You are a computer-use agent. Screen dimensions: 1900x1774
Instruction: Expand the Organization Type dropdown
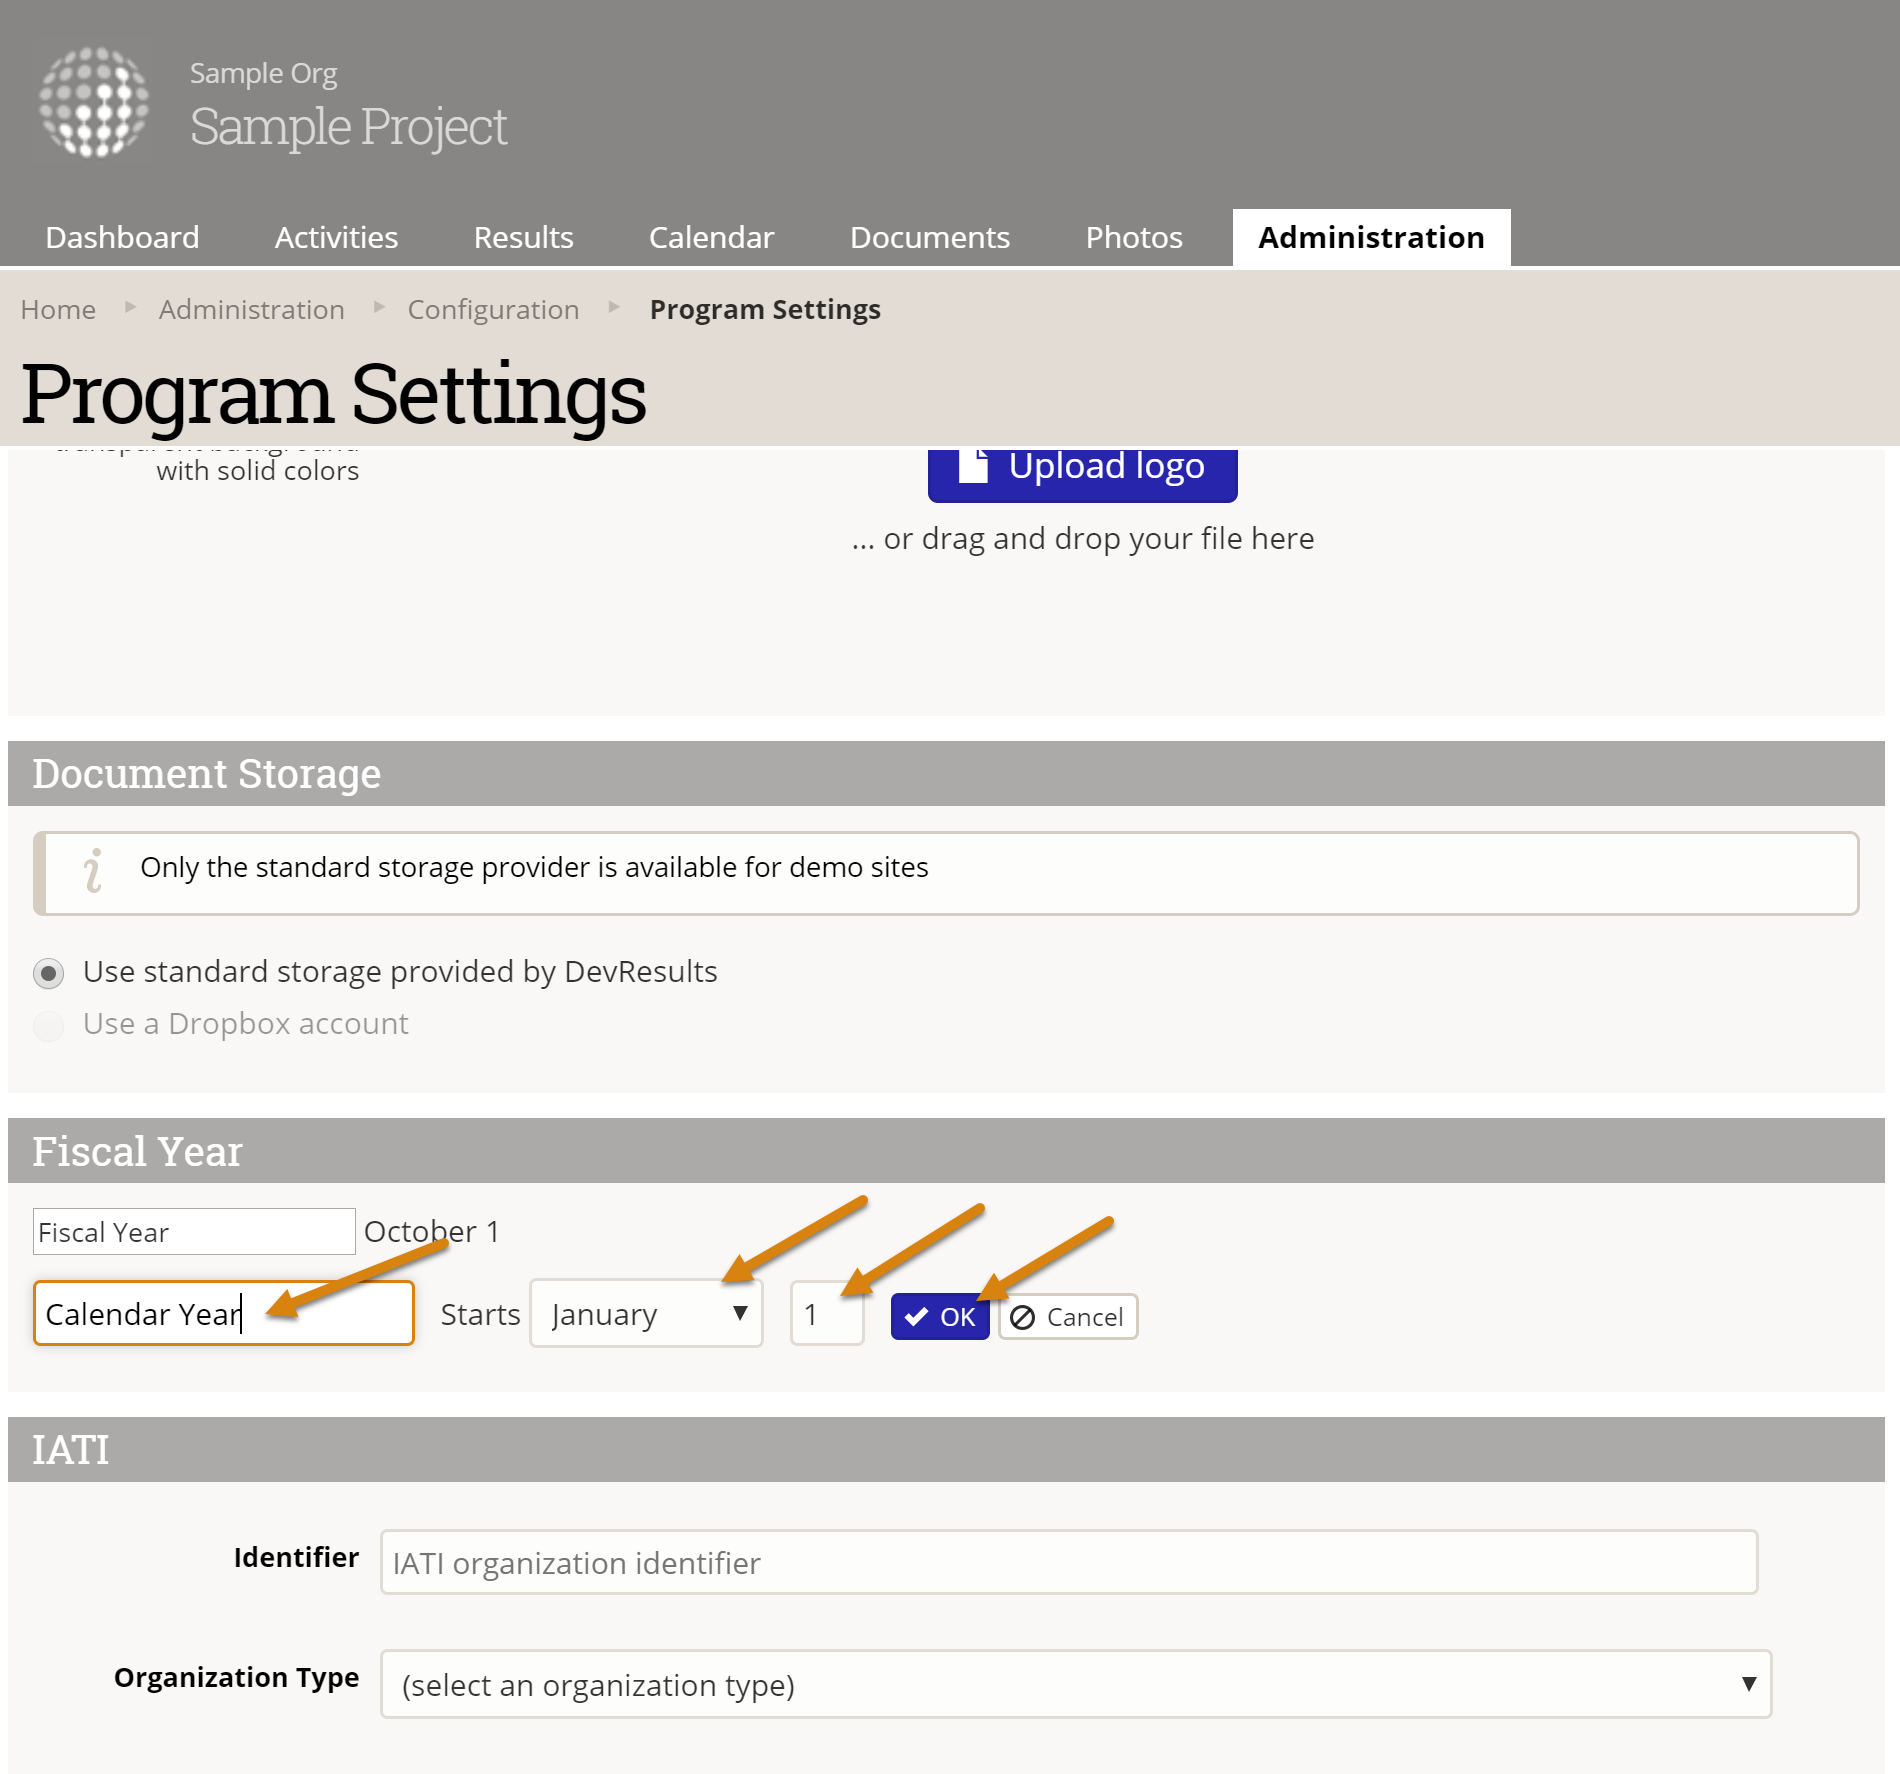pyautogui.click(x=1075, y=1685)
